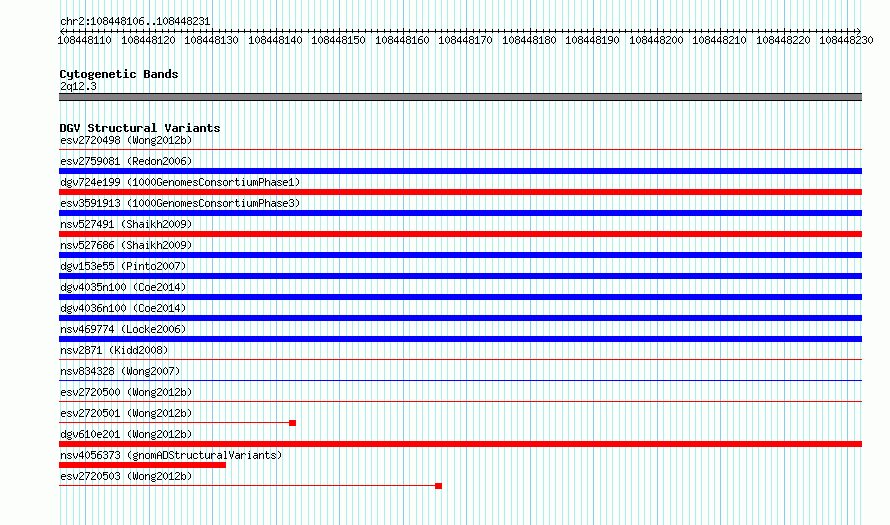The image size is (890, 525).
Task: Click the blue bar of nsv469774
Action: [x=460, y=339]
